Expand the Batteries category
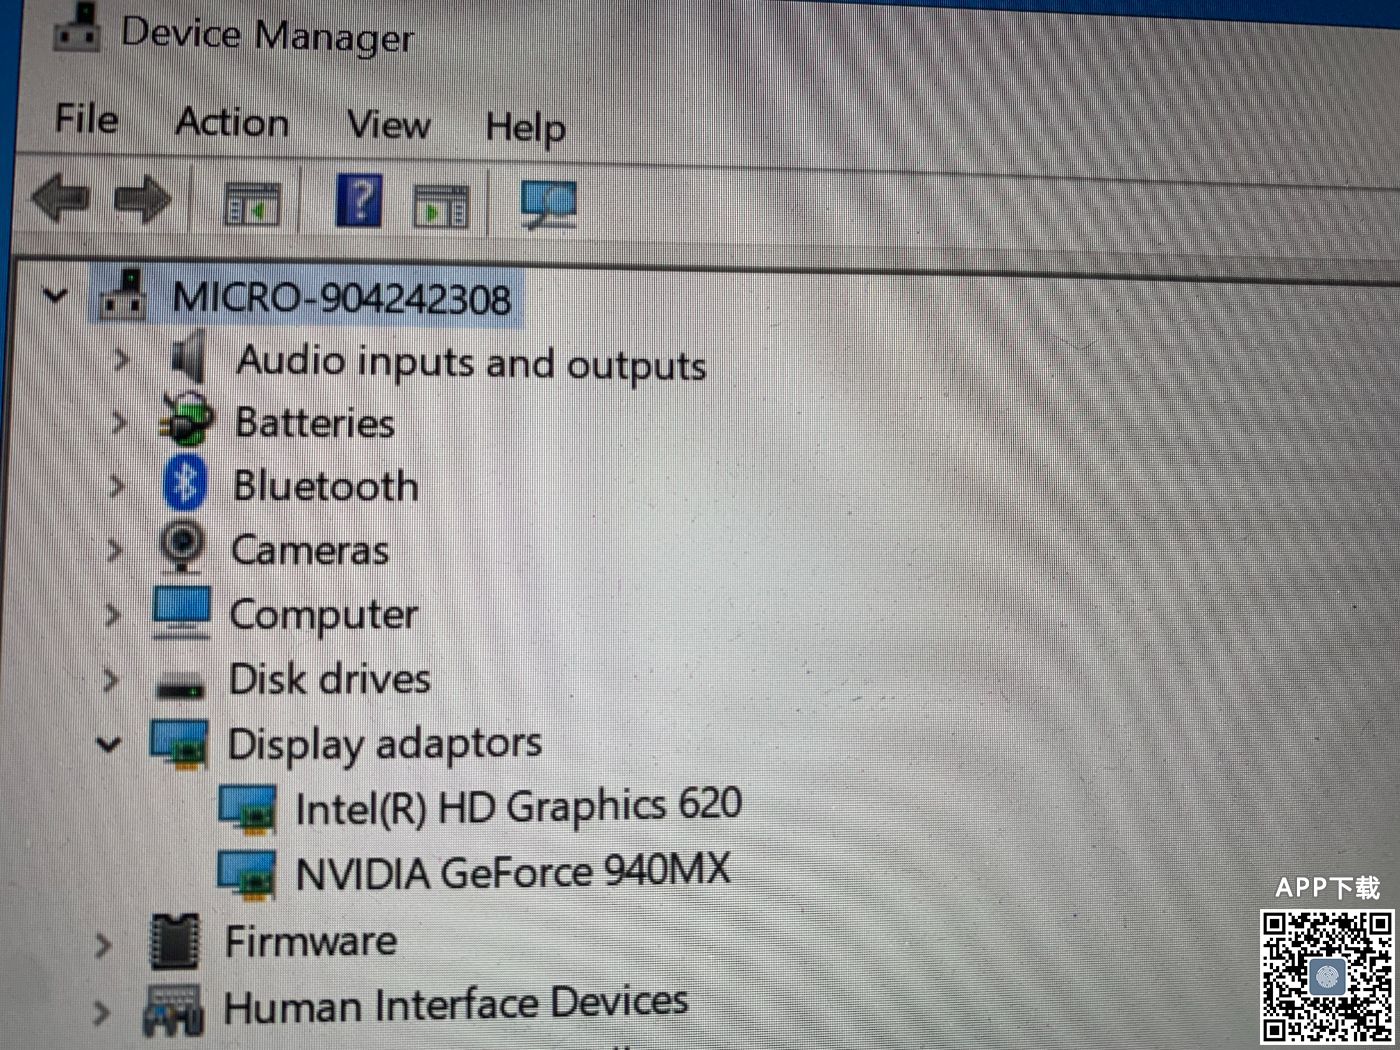Image resolution: width=1400 pixels, height=1050 pixels. [x=119, y=422]
